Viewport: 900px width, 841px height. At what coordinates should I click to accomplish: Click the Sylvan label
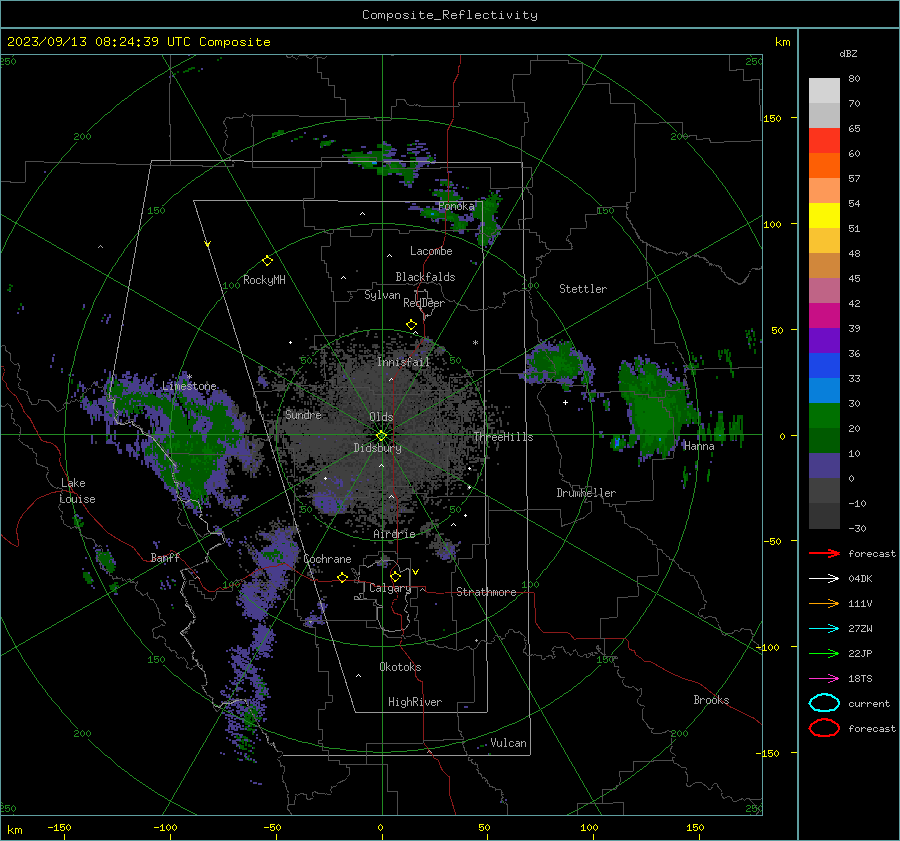pyautogui.click(x=382, y=295)
